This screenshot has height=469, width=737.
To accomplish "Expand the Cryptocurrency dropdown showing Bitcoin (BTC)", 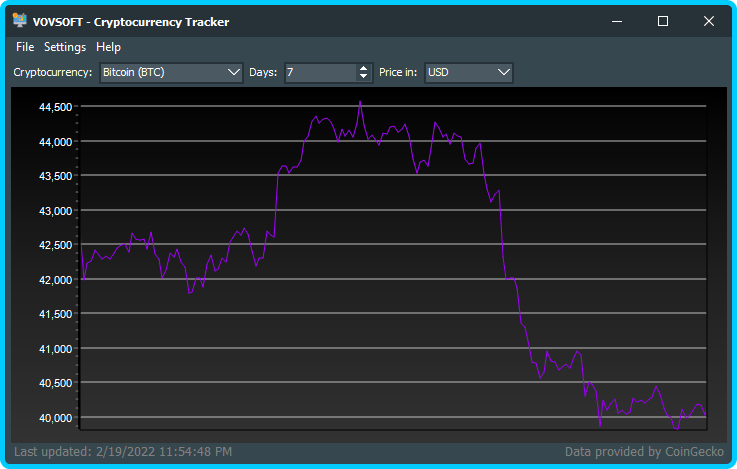I will pos(171,72).
